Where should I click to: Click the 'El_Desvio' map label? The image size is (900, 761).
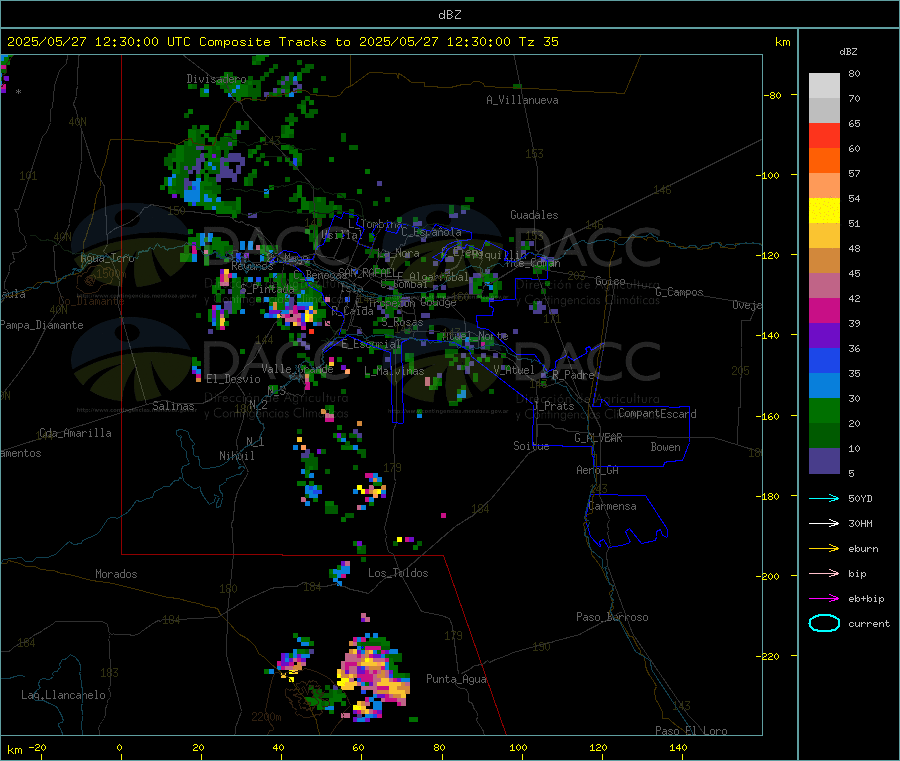click(233, 379)
